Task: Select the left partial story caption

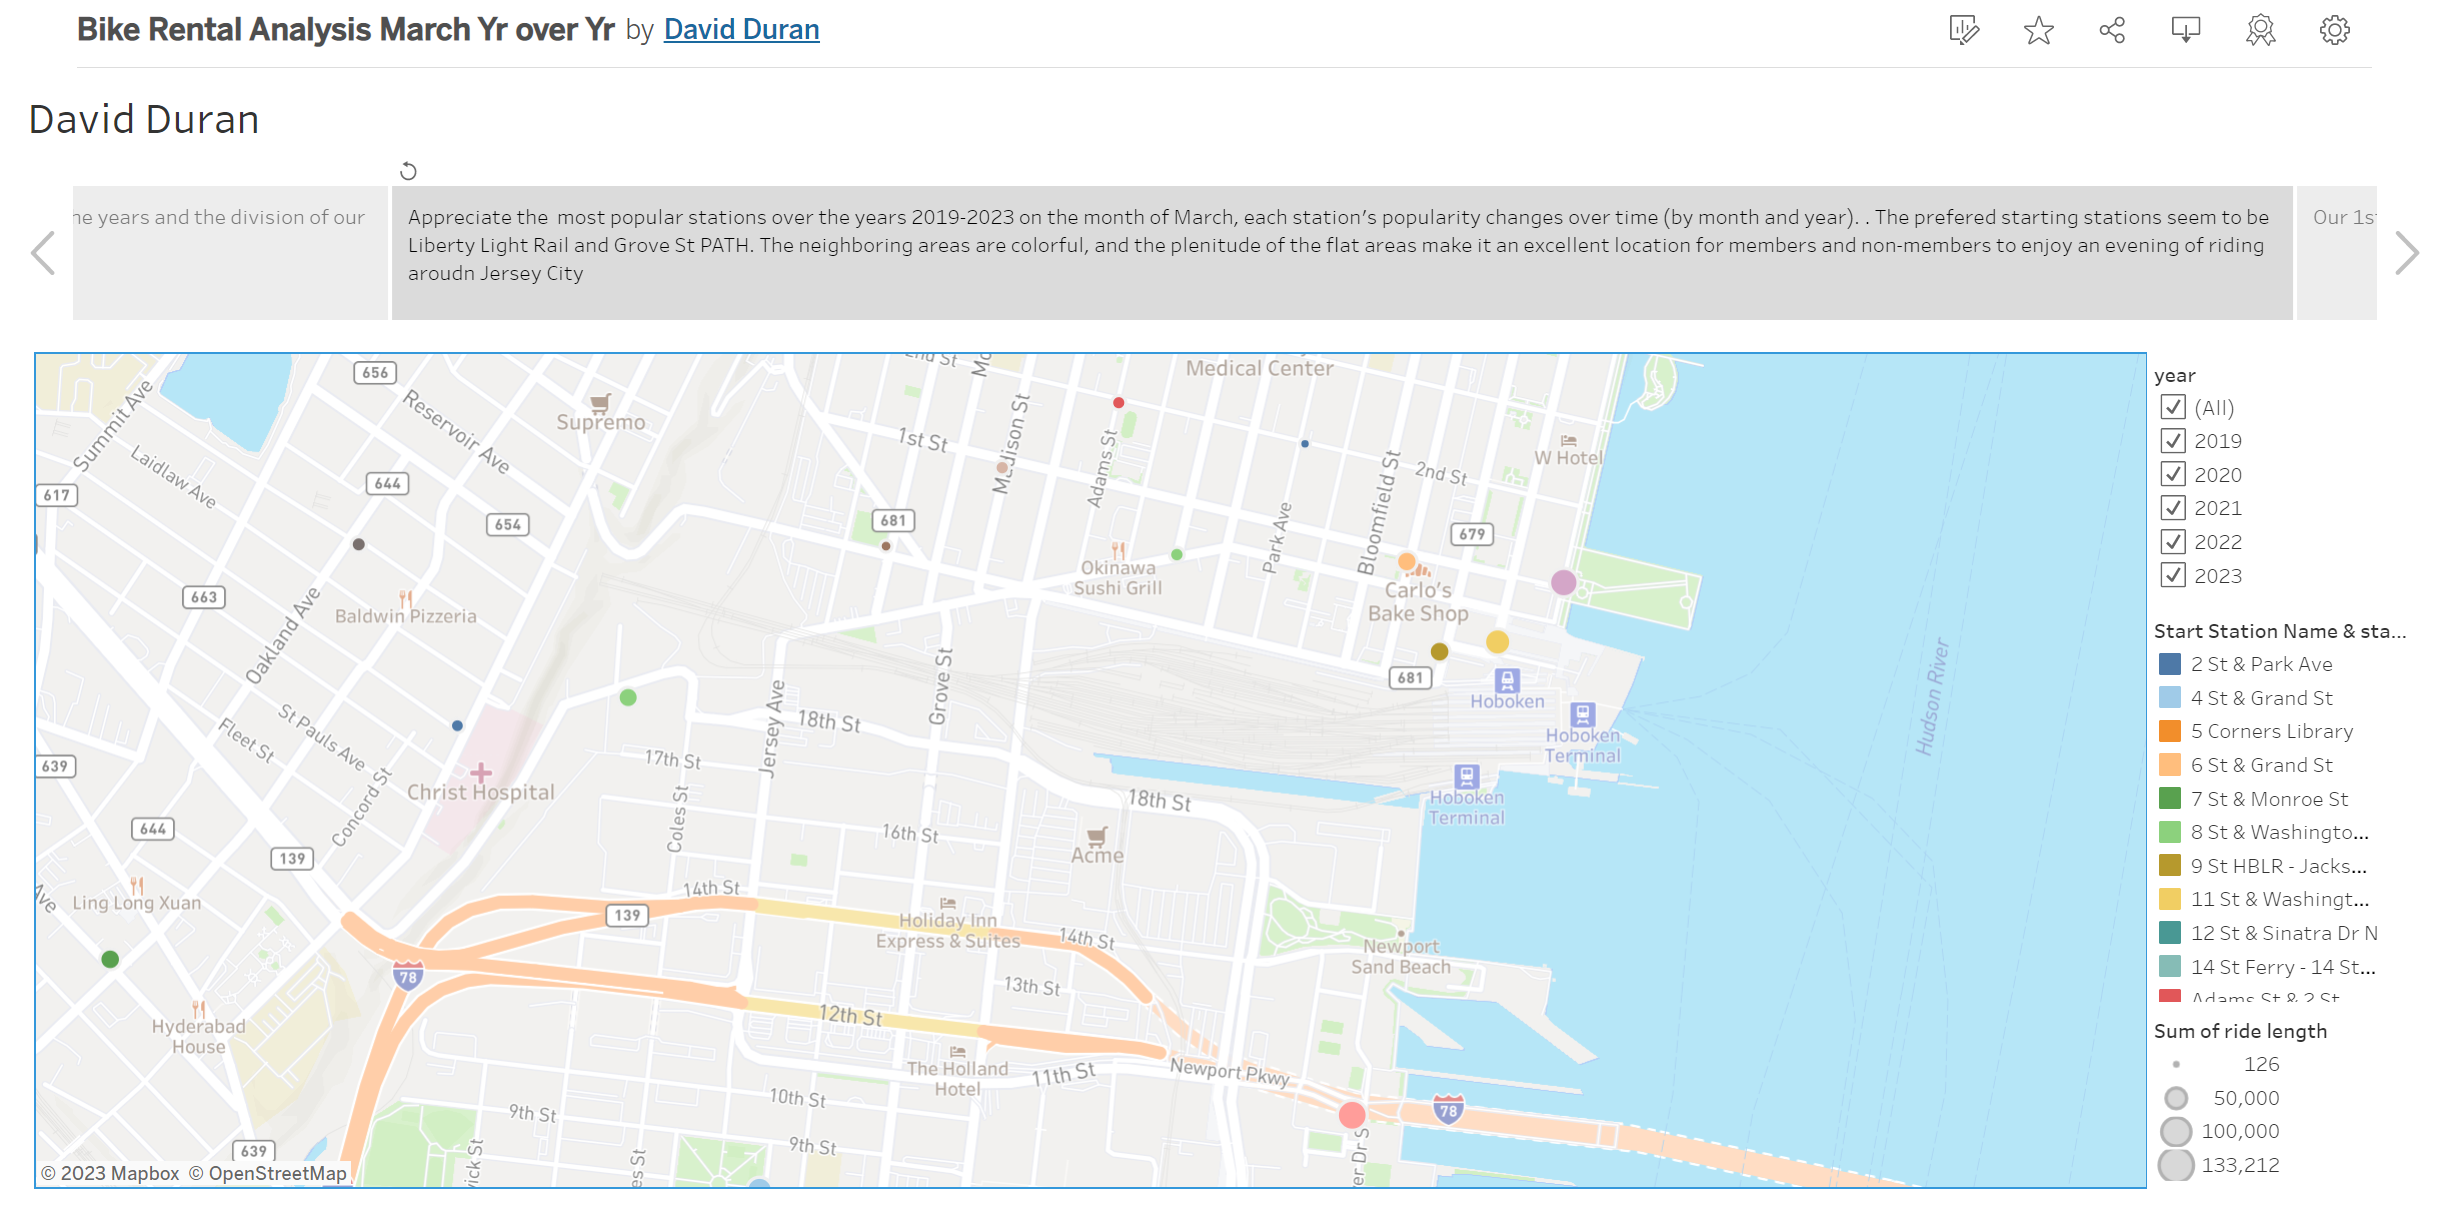Action: pos(230,252)
